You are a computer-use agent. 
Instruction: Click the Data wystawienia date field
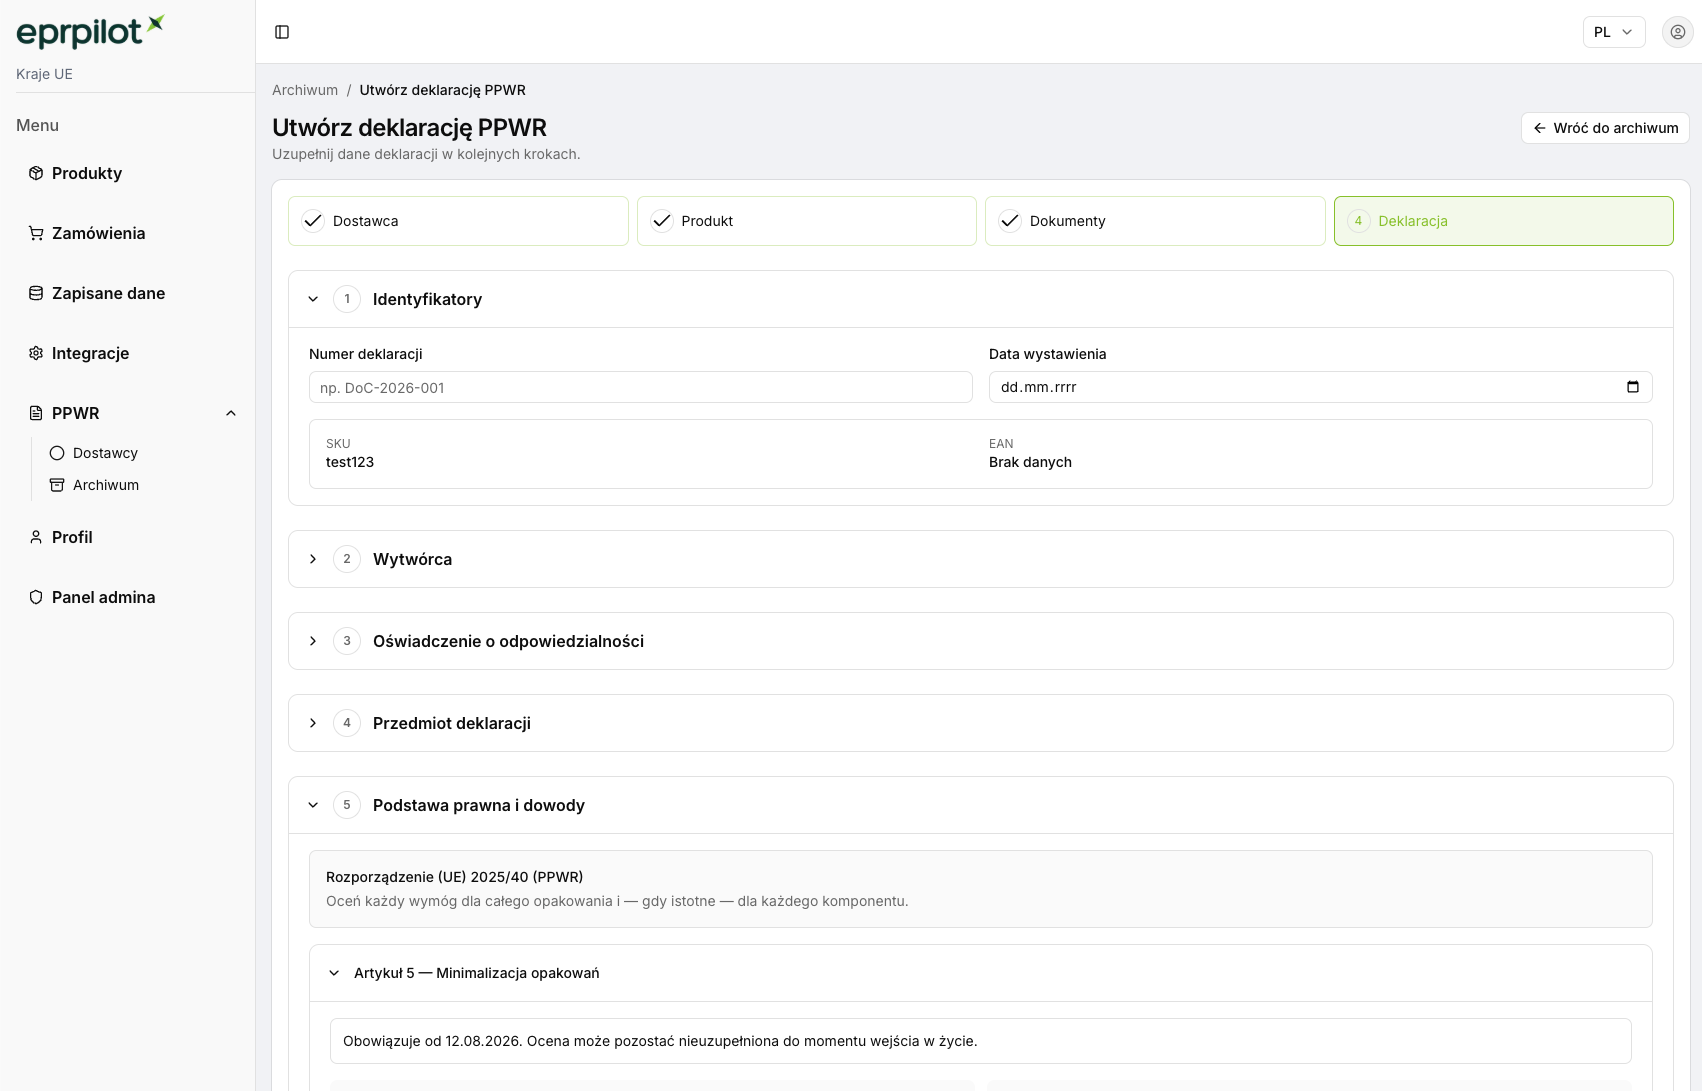1320,387
